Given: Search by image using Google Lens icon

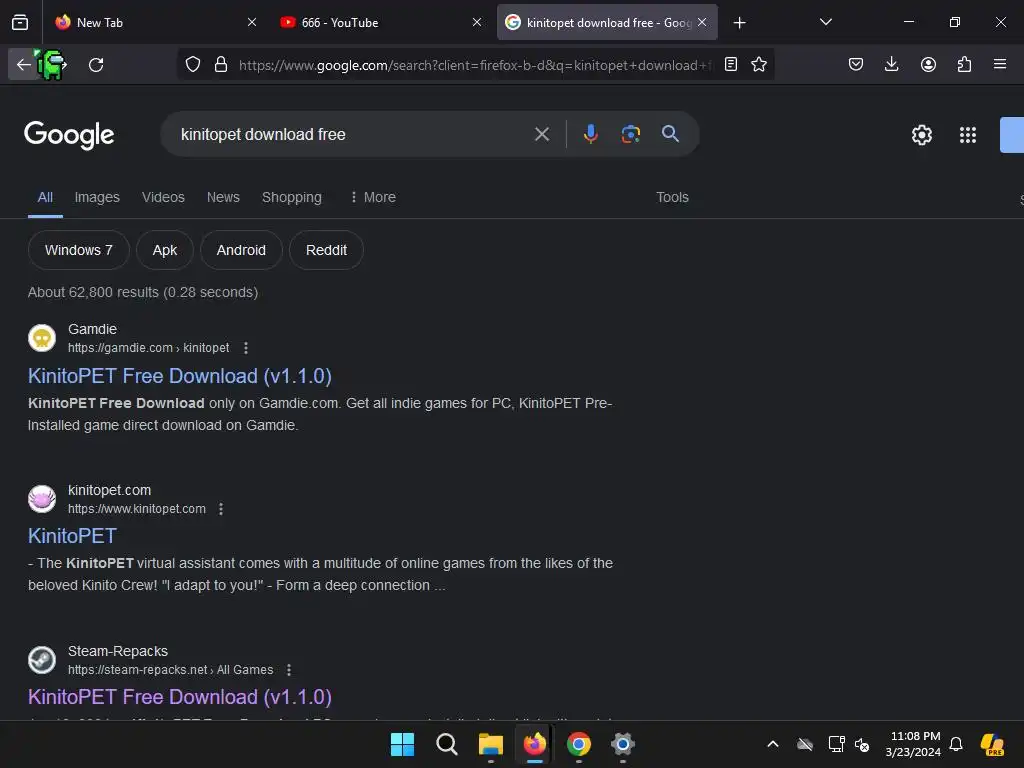Looking at the screenshot, I should click(630, 134).
